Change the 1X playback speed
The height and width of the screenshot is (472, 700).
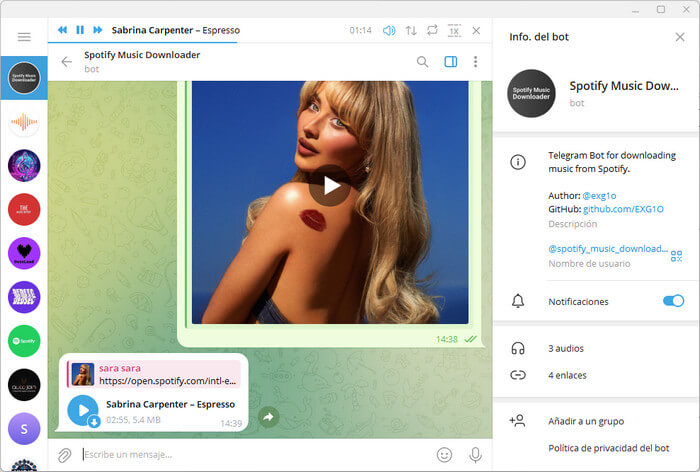pyautogui.click(x=454, y=30)
